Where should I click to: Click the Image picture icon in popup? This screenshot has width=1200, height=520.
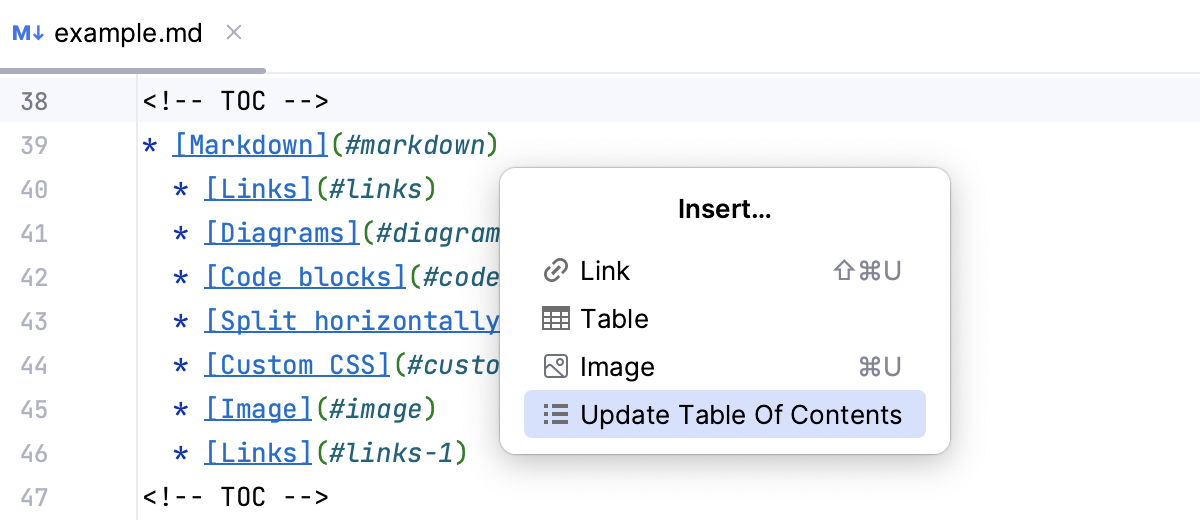pos(555,367)
